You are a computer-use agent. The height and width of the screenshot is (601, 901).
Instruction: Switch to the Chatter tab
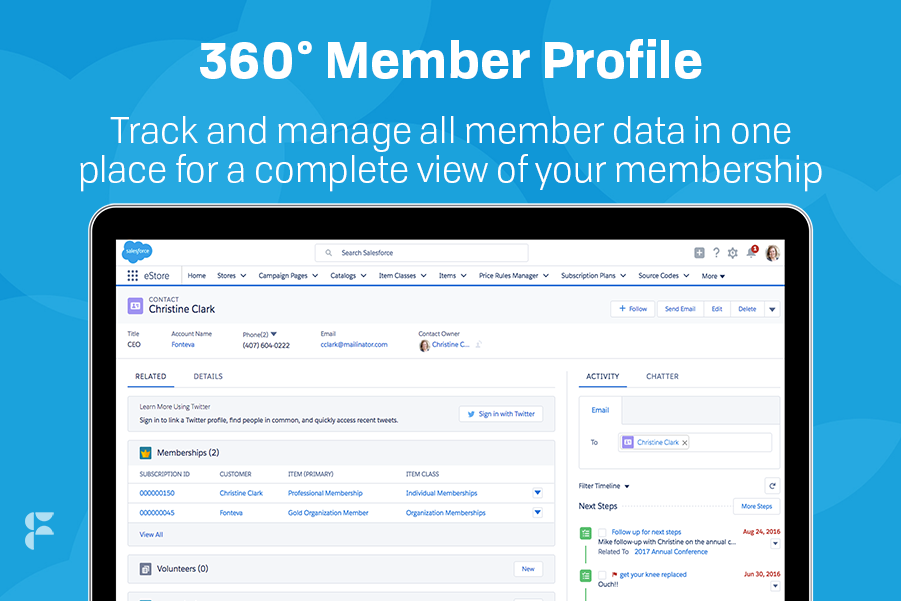coord(662,377)
